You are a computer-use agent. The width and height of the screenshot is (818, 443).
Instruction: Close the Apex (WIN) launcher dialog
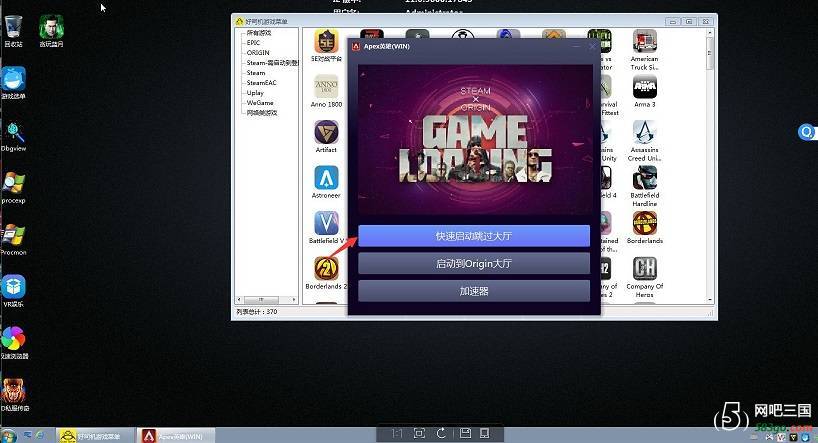click(x=592, y=46)
